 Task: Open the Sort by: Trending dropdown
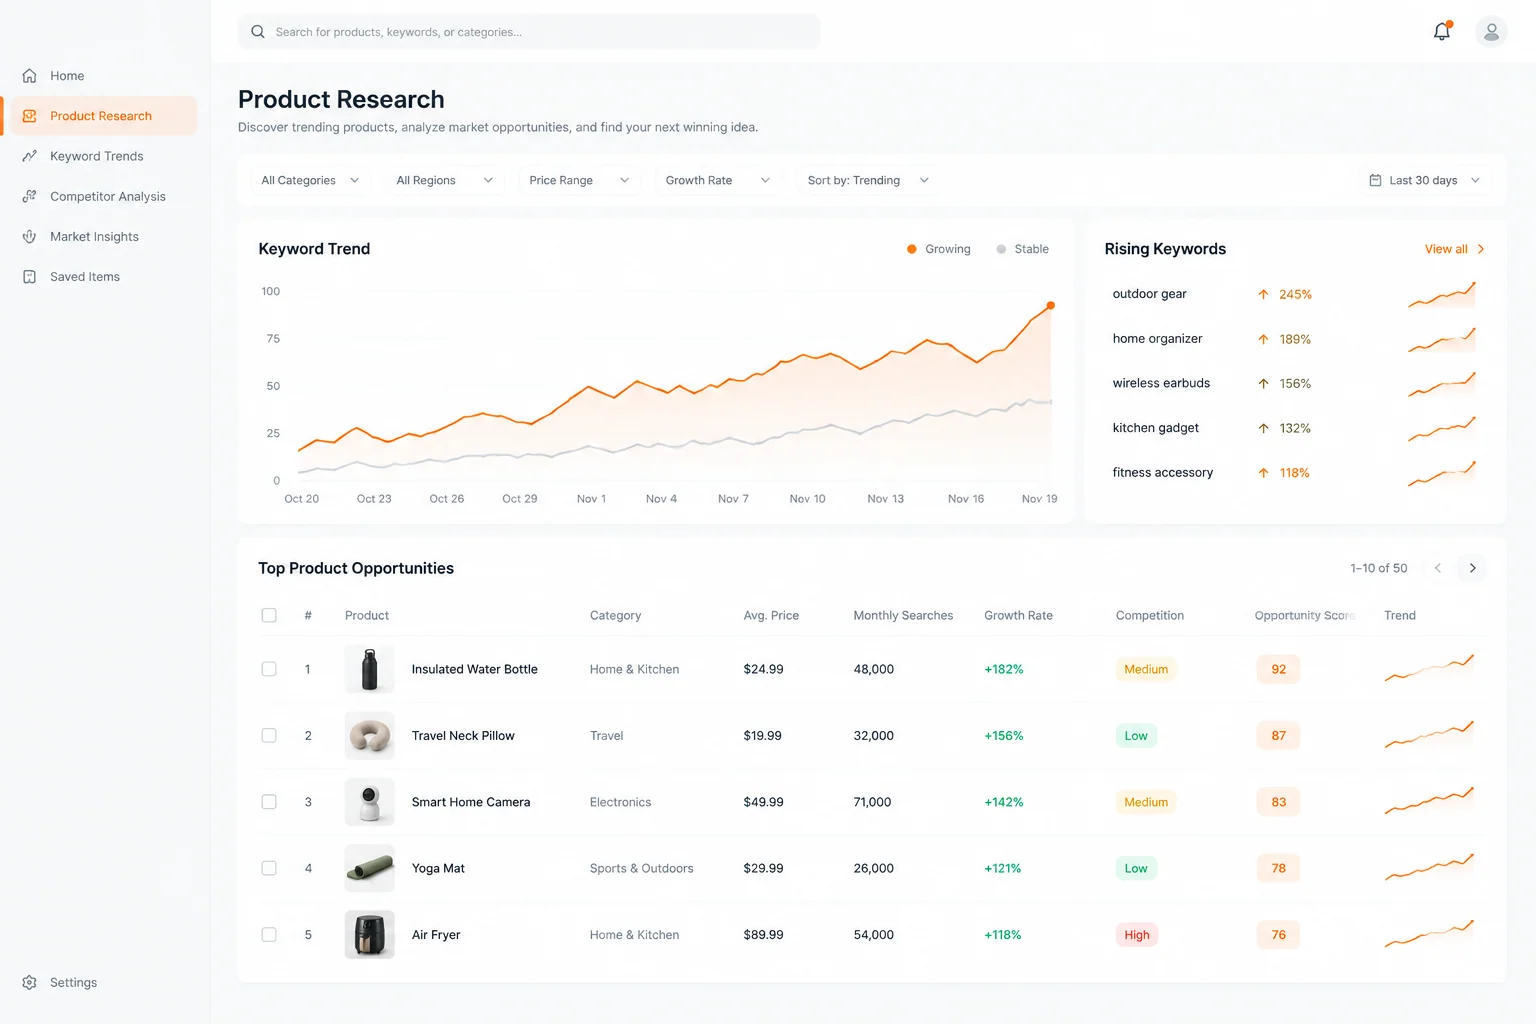[868, 180]
